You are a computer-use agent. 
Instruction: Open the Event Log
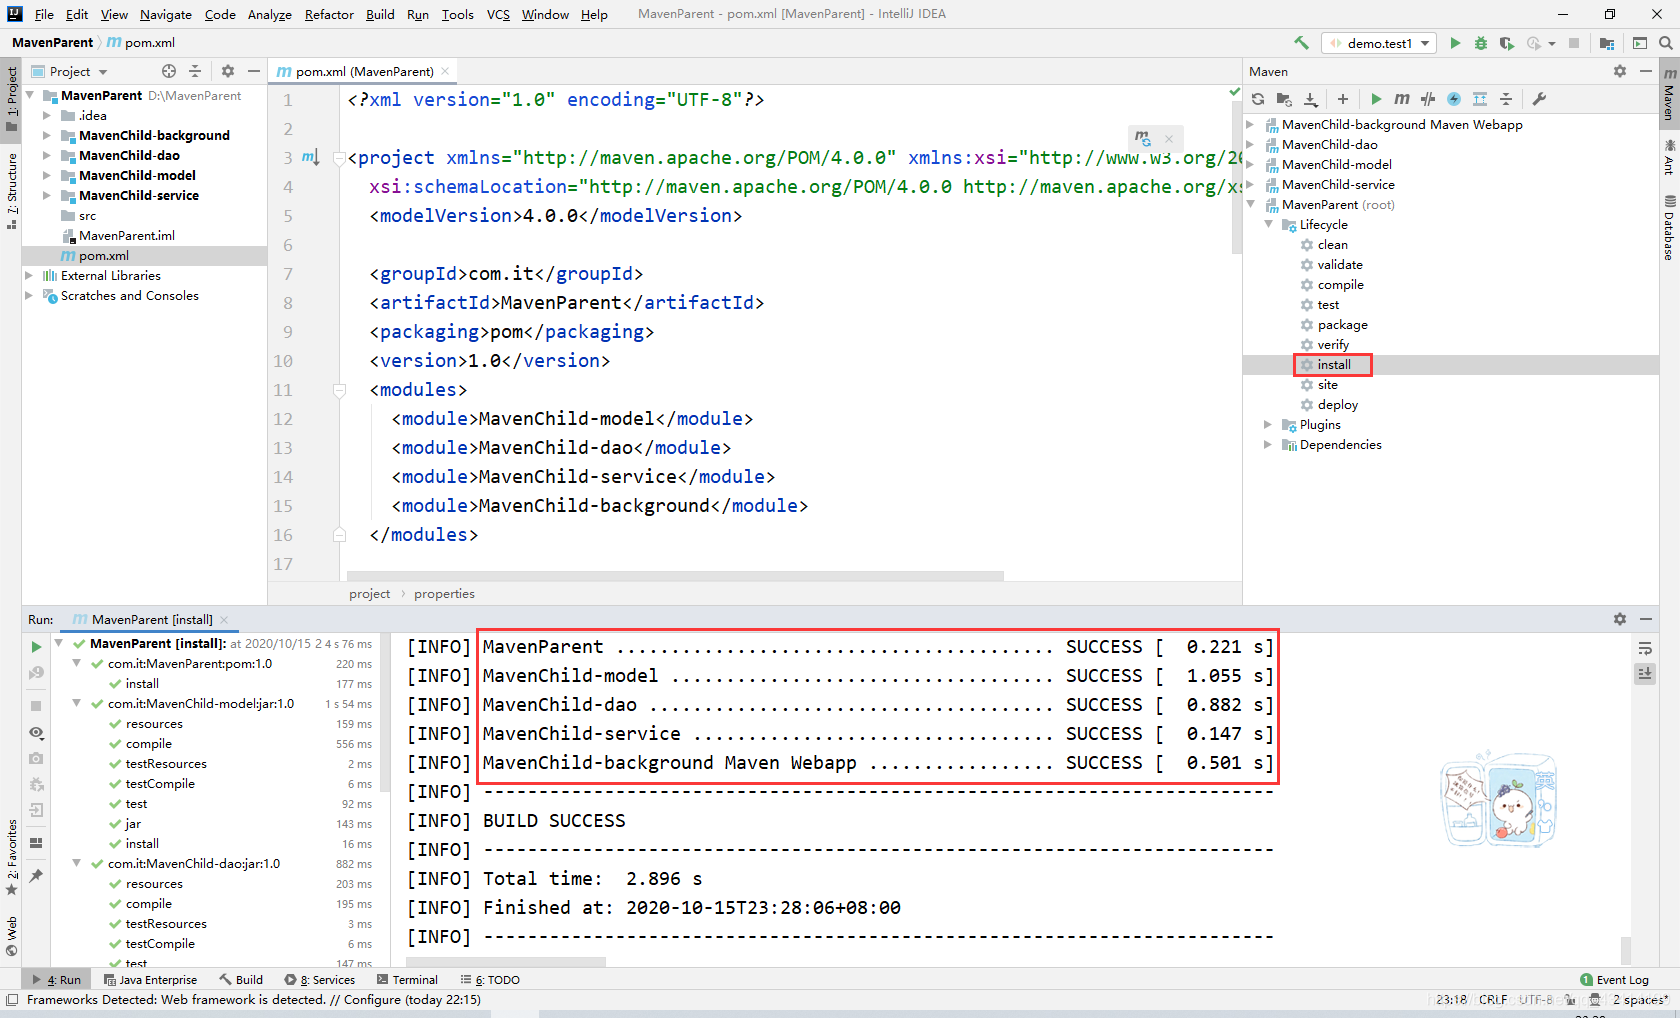(1614, 979)
